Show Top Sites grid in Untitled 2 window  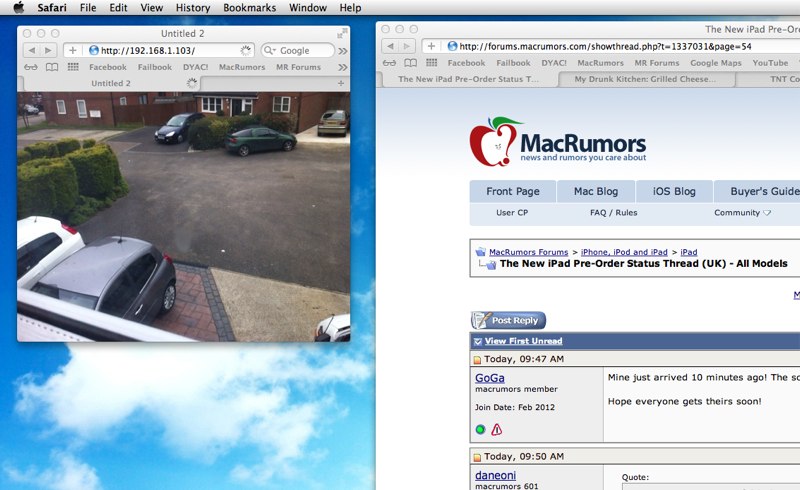[x=73, y=67]
